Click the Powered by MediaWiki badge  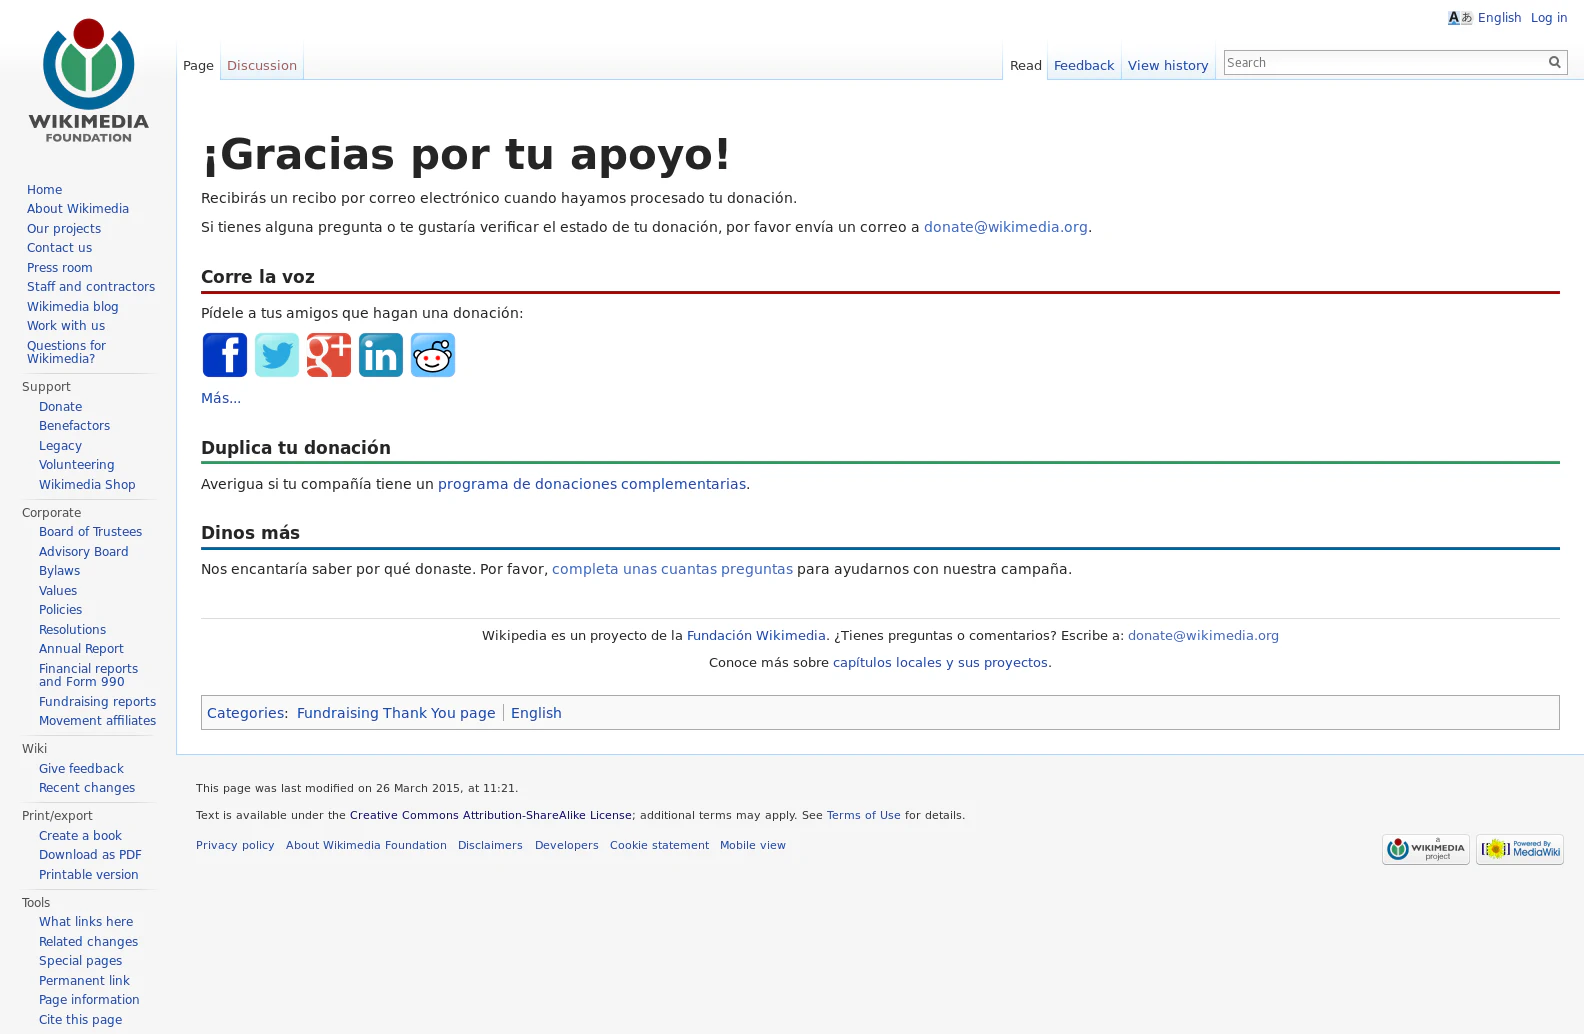[x=1519, y=849]
